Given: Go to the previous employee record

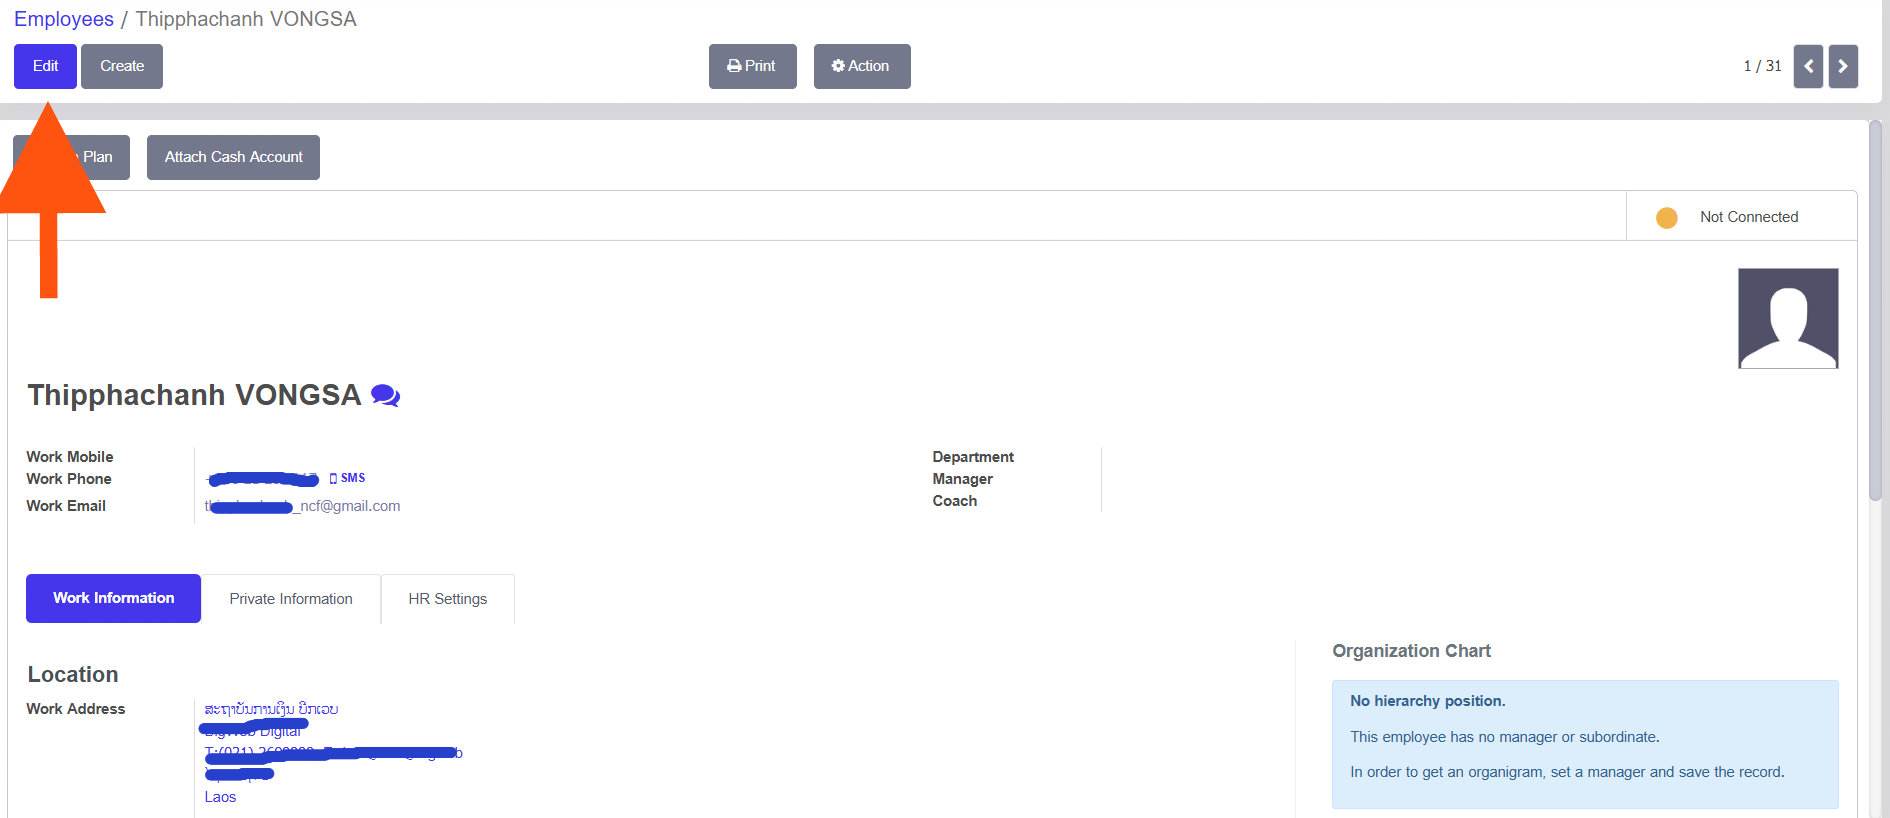Looking at the screenshot, I should tap(1807, 66).
